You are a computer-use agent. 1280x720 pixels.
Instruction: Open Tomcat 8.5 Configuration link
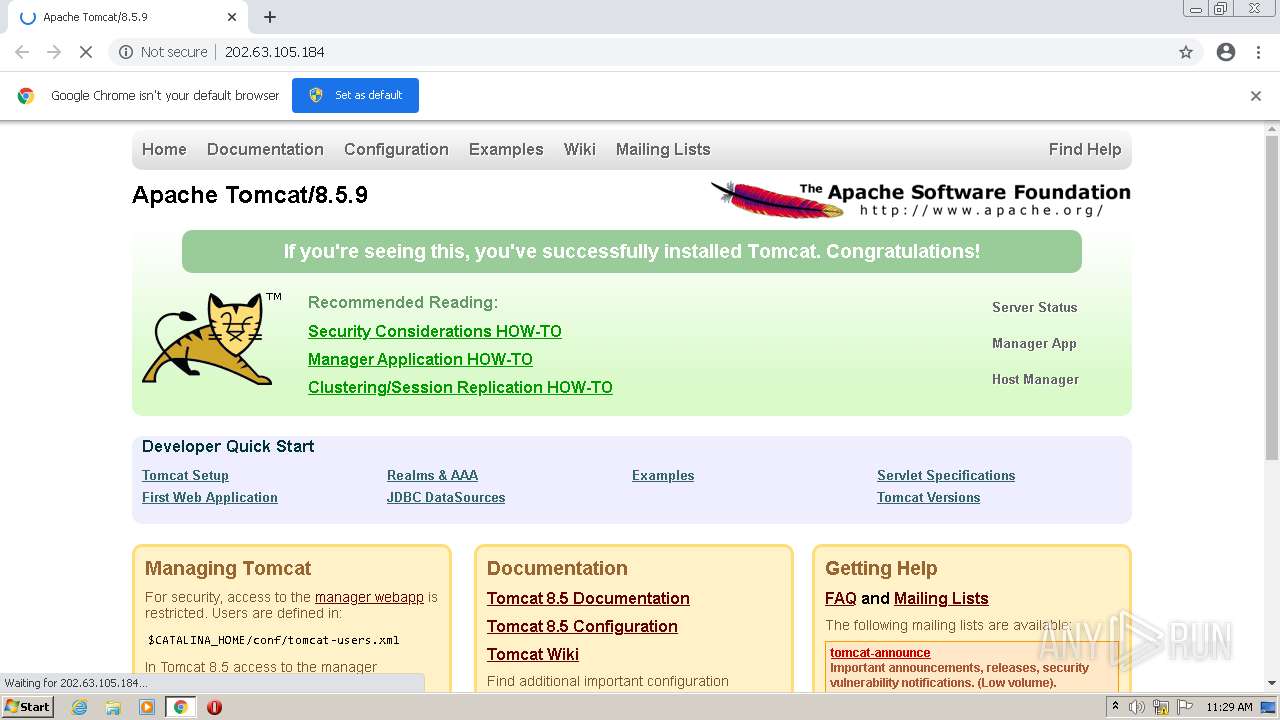(x=582, y=626)
